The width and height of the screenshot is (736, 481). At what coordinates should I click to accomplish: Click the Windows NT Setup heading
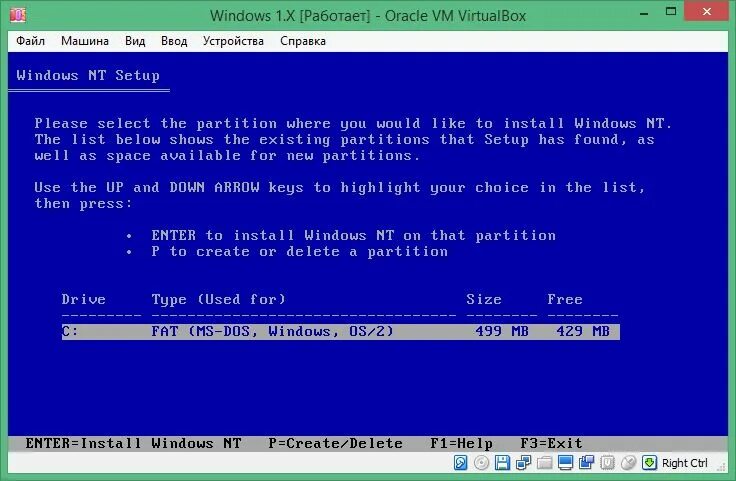[x=88, y=76]
